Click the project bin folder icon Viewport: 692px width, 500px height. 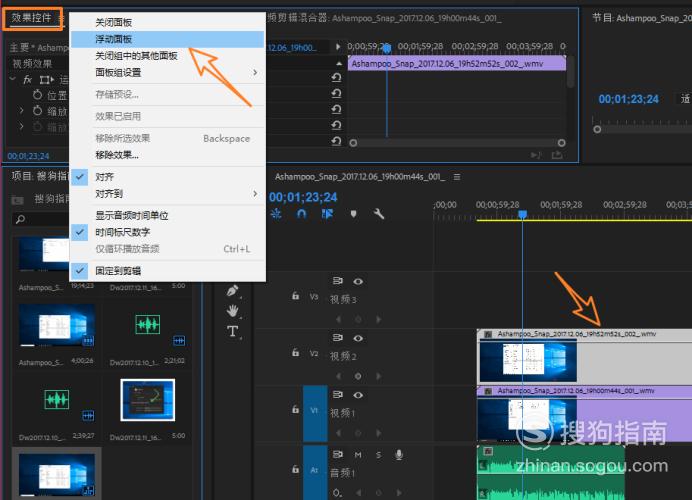[17, 200]
